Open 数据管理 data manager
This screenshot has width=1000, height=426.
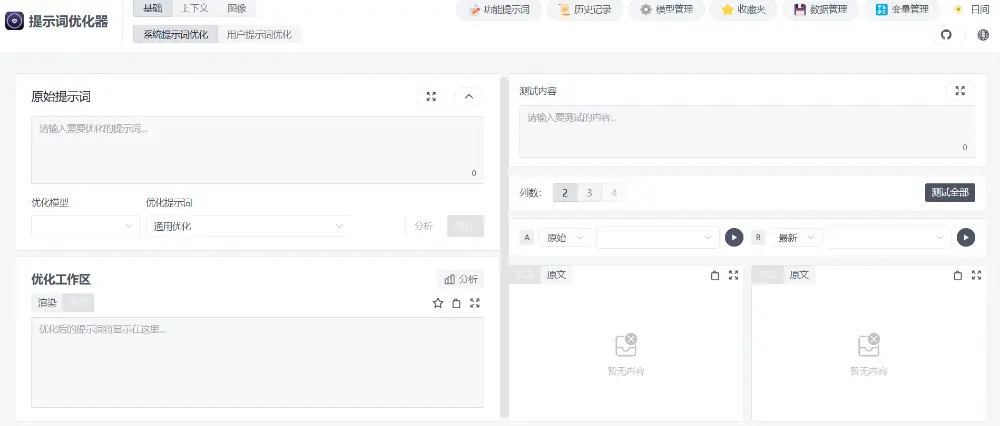[x=820, y=10]
